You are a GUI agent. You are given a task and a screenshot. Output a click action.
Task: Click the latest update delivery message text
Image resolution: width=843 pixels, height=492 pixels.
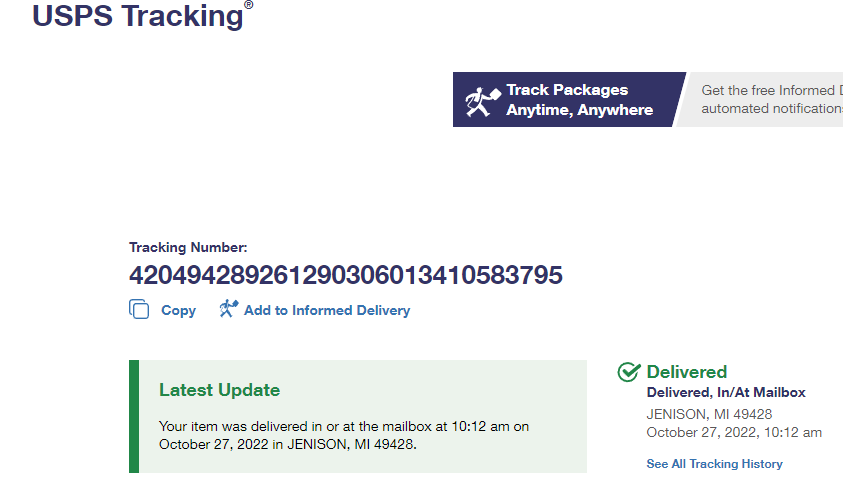[344, 435]
